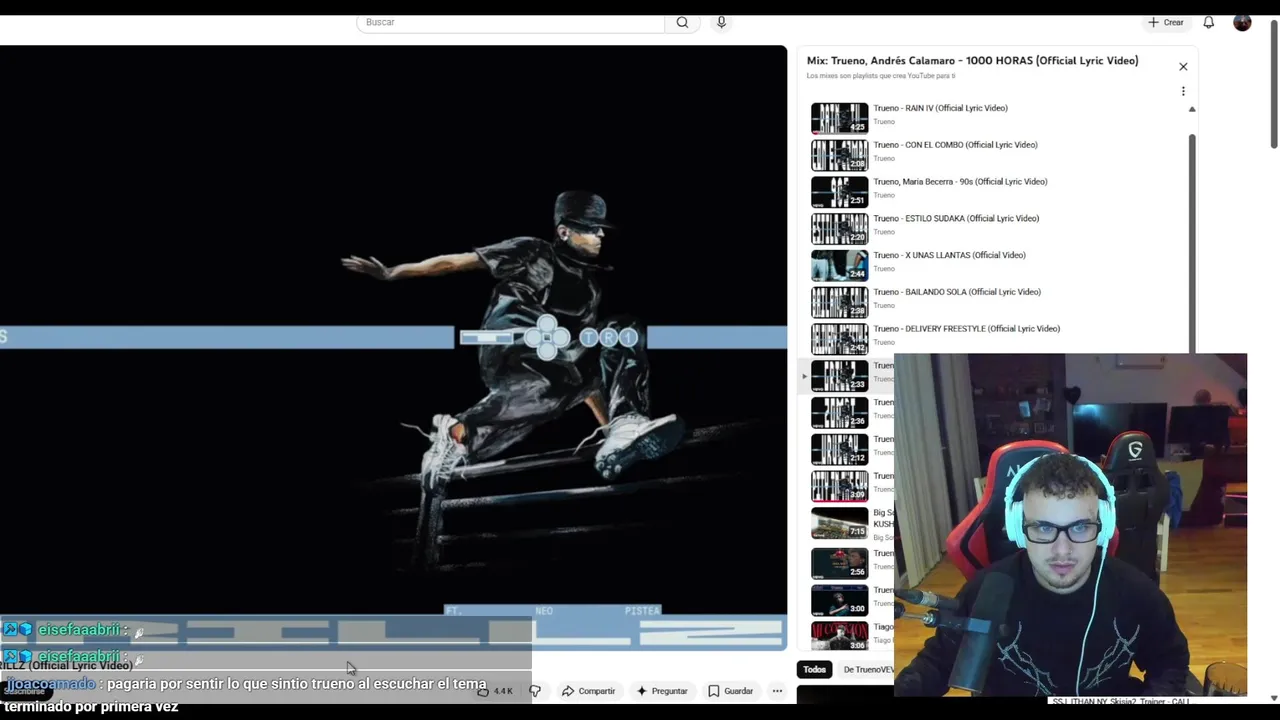Viewport: 1280px width, 720px height.
Task: Open the playlist thumbnail showing 2:36
Action: click(839, 413)
